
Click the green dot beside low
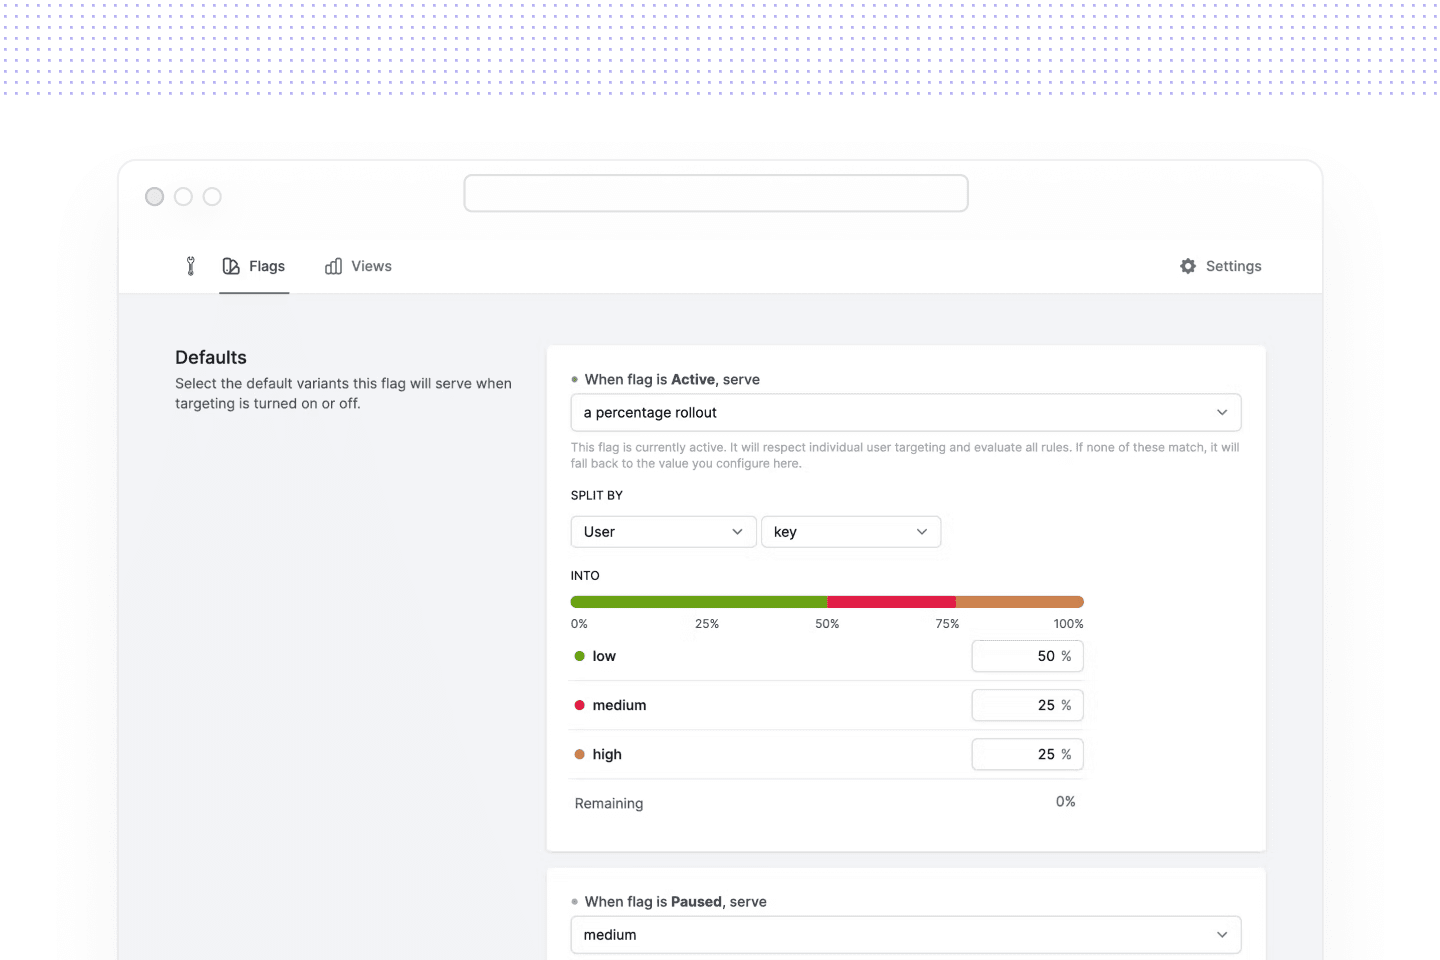579,656
